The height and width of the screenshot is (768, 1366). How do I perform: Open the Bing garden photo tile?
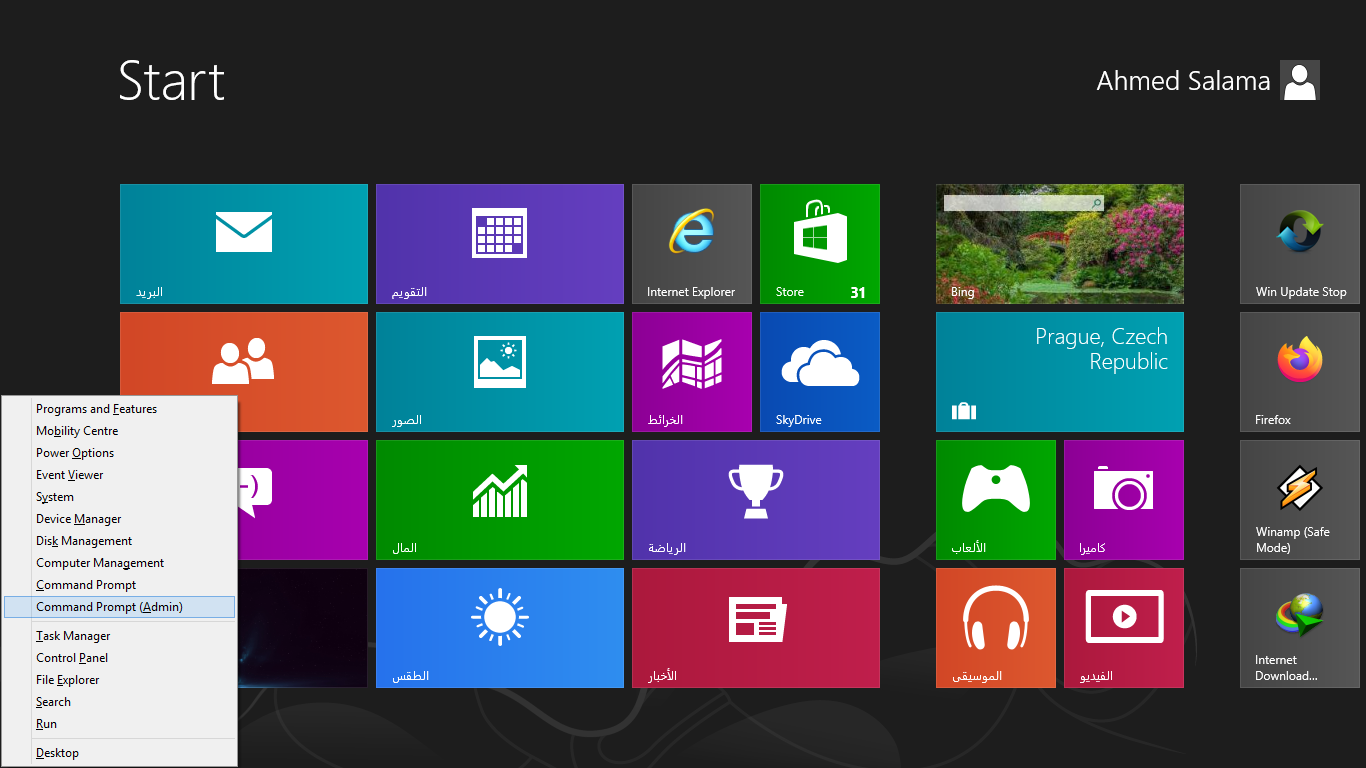pos(1060,244)
